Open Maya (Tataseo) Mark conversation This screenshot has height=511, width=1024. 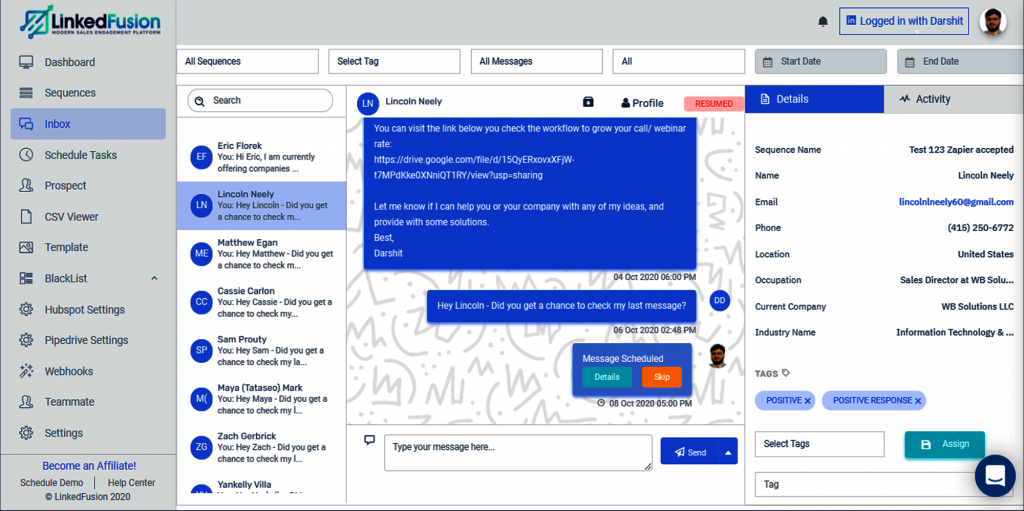(261, 399)
